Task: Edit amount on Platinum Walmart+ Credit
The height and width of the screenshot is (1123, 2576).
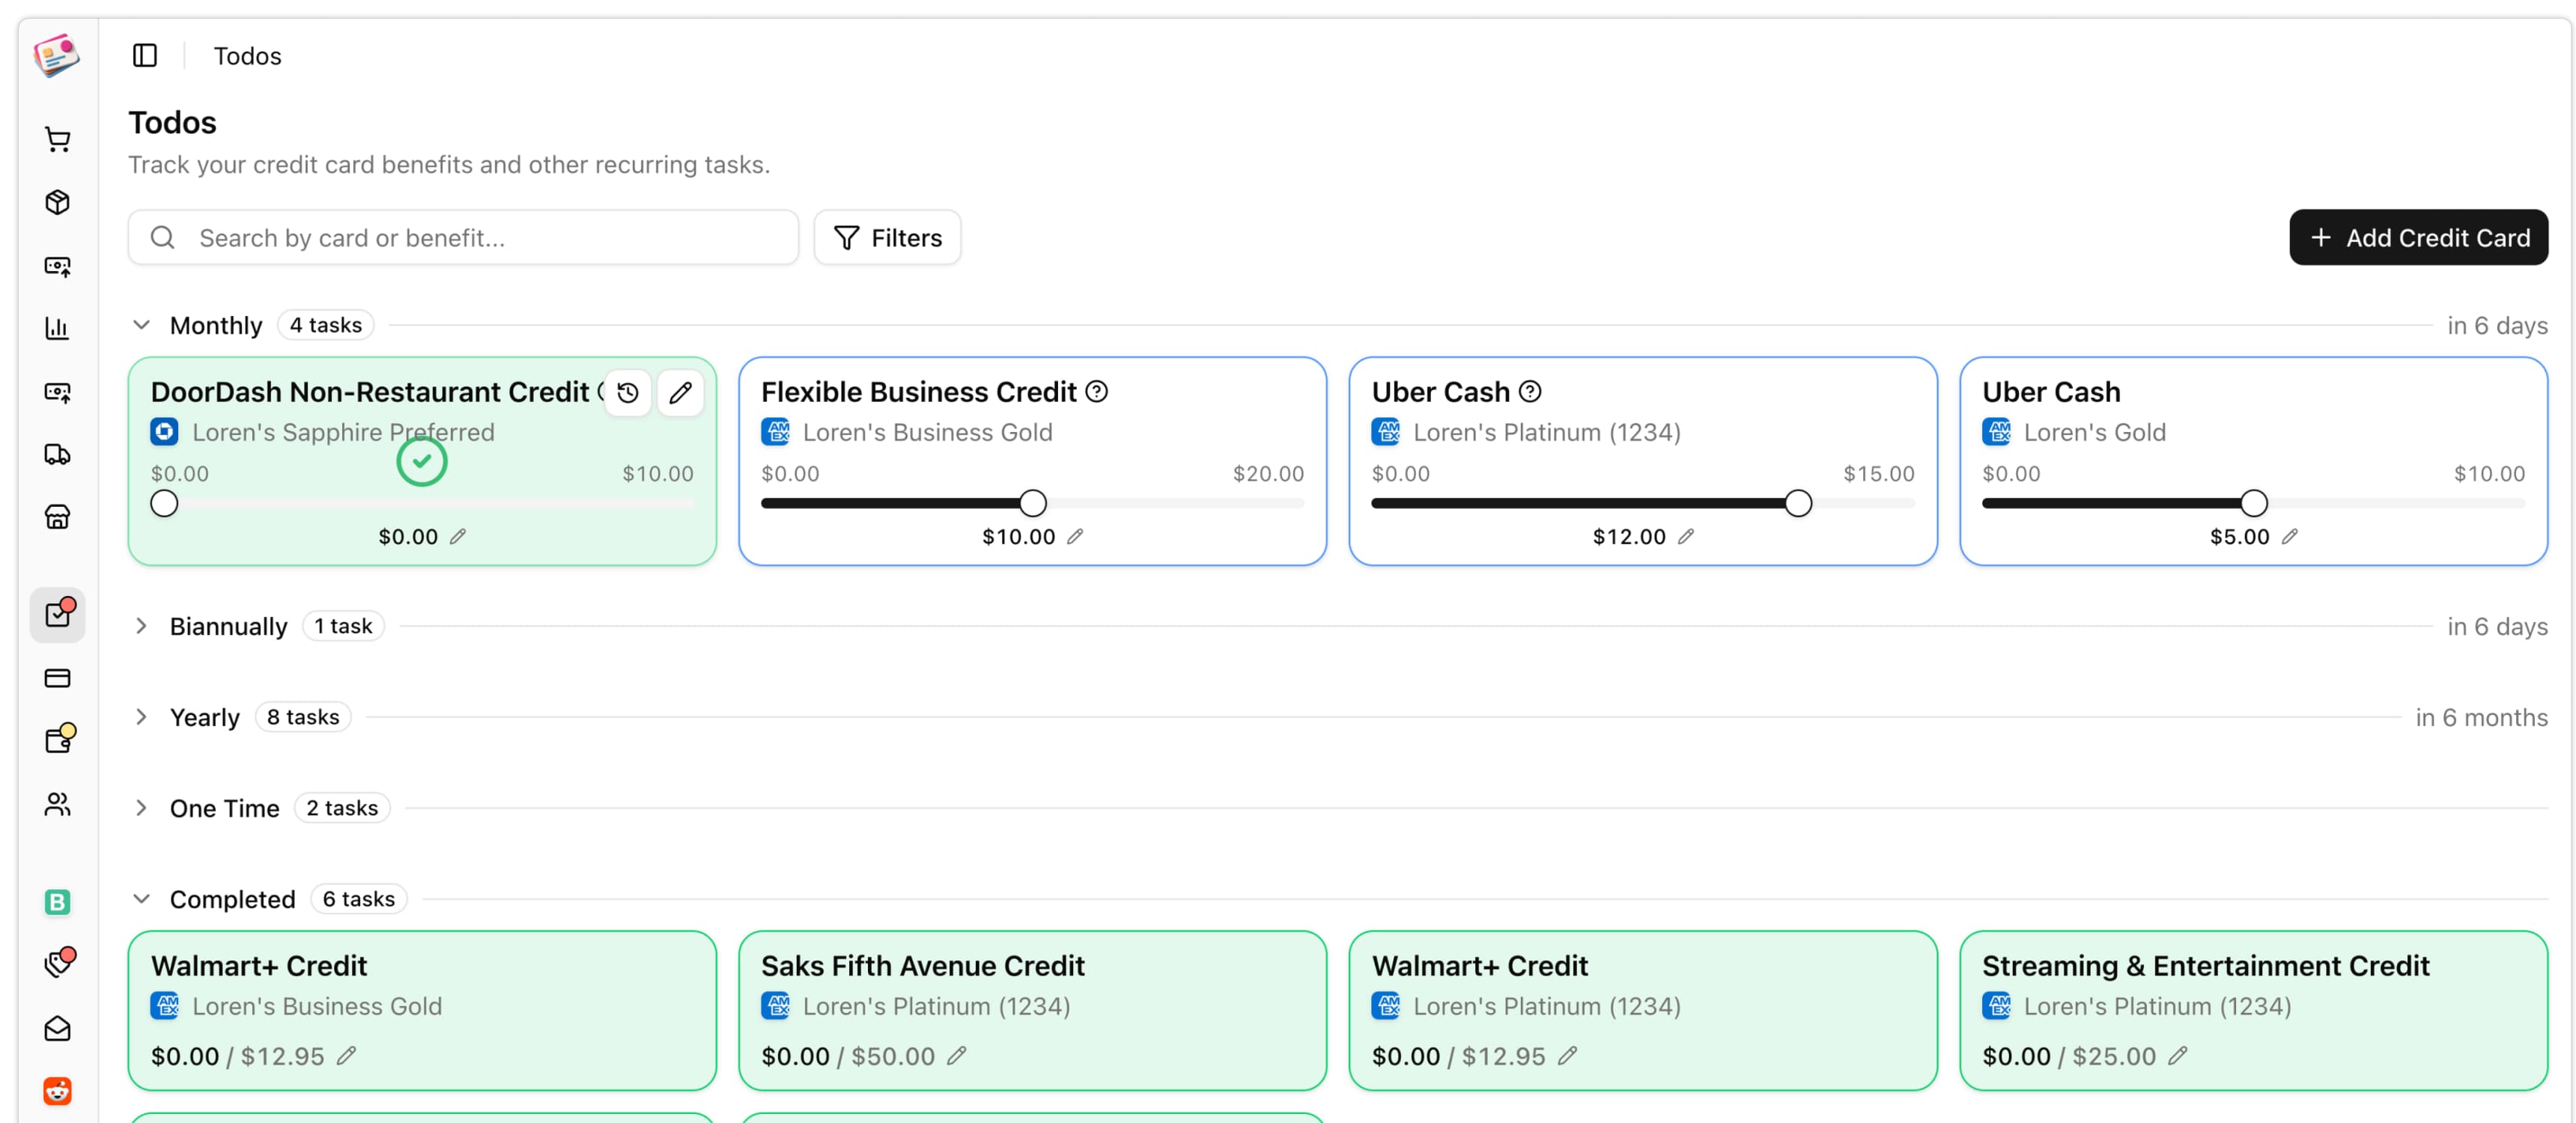Action: point(1567,1055)
